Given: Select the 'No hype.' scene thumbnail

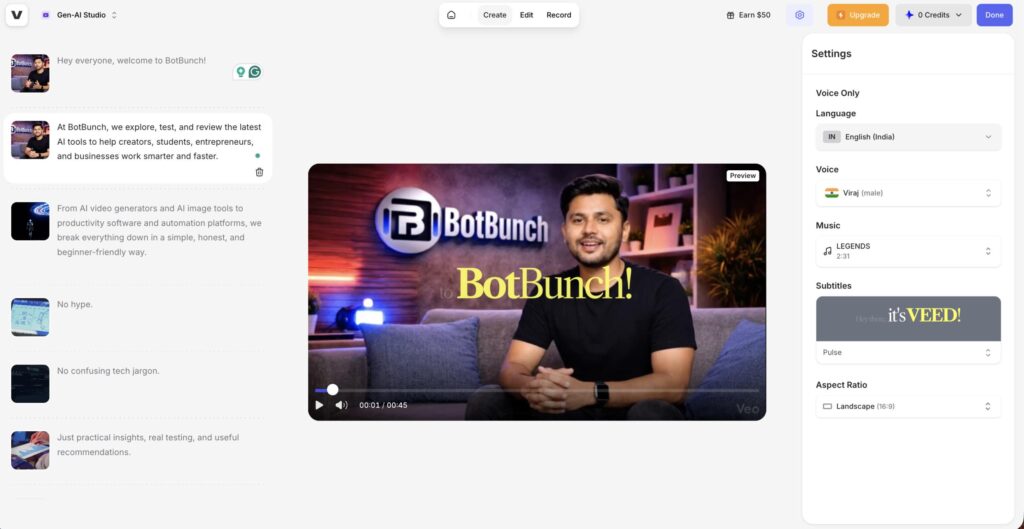Looking at the screenshot, I should coord(30,317).
